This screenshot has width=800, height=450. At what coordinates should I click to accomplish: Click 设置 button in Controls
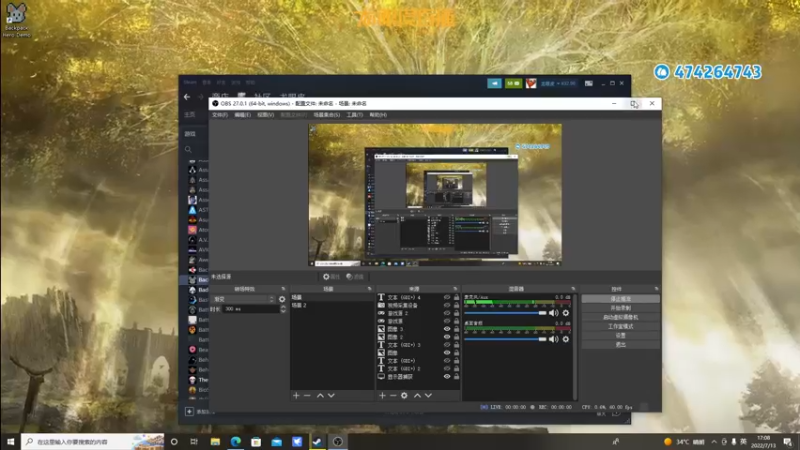coord(620,336)
